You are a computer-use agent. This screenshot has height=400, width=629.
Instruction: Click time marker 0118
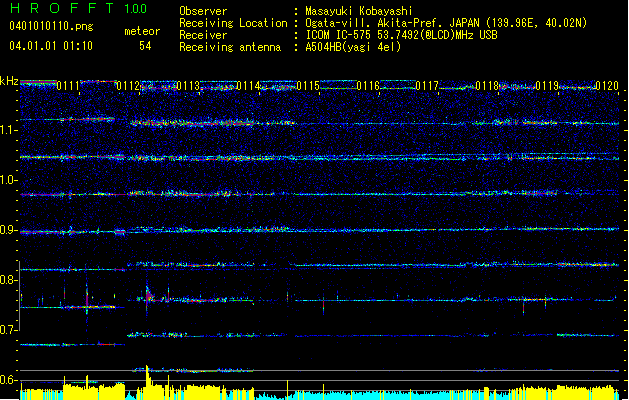[x=487, y=86]
